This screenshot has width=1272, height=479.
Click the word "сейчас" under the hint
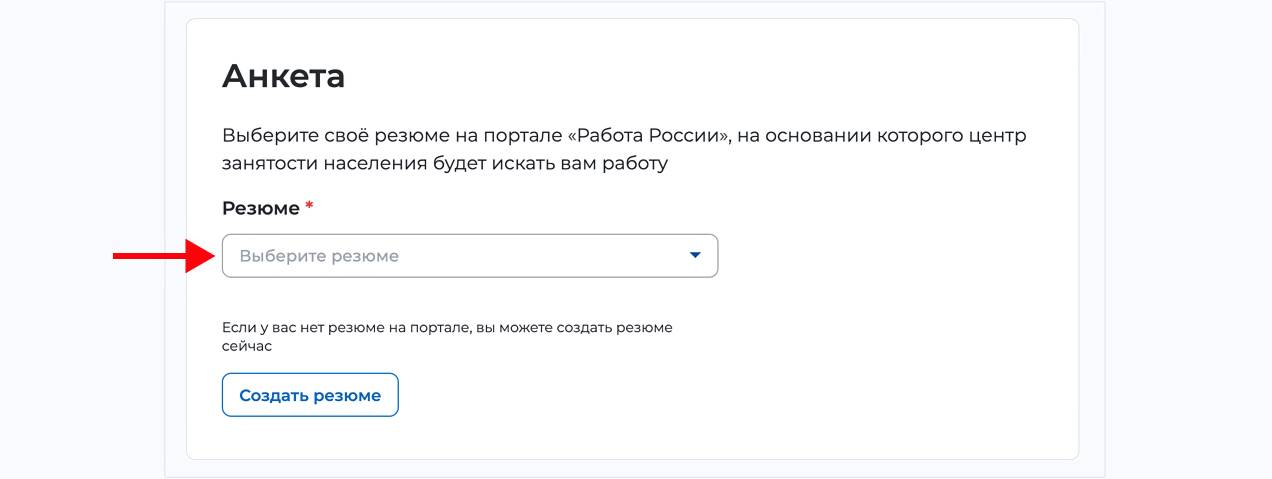(x=246, y=346)
